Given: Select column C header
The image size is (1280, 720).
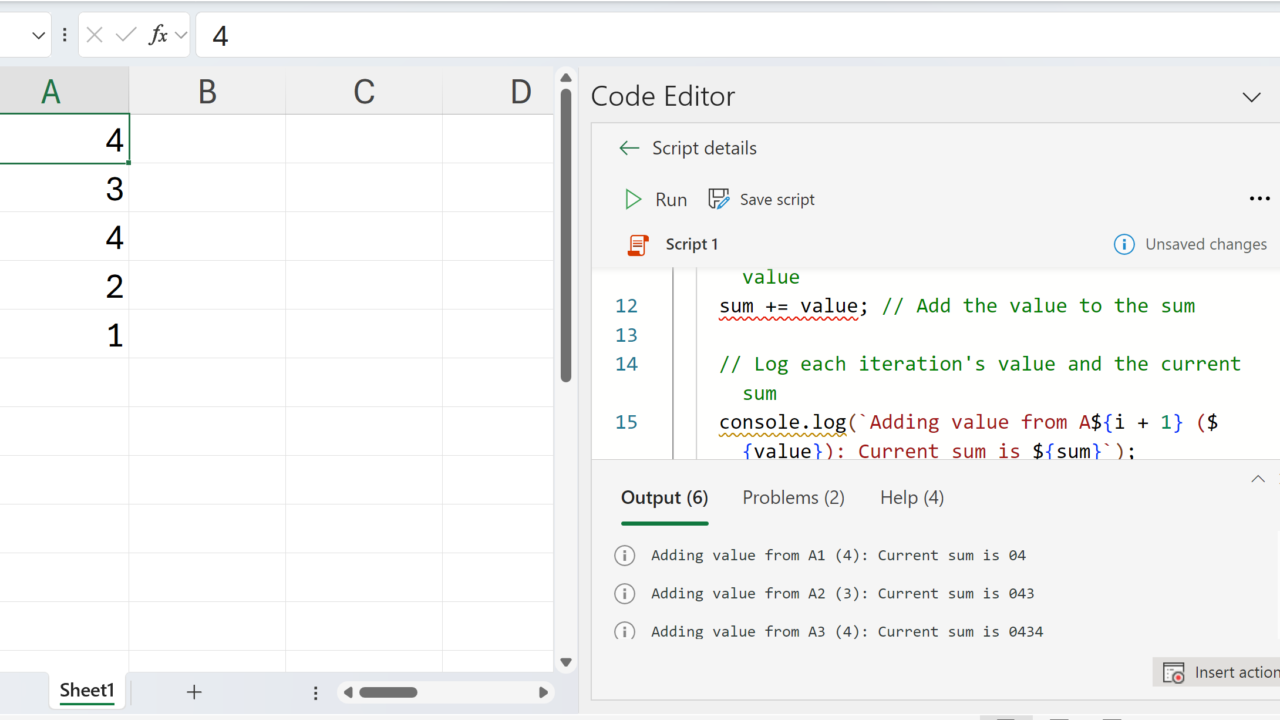Looking at the screenshot, I should (364, 92).
